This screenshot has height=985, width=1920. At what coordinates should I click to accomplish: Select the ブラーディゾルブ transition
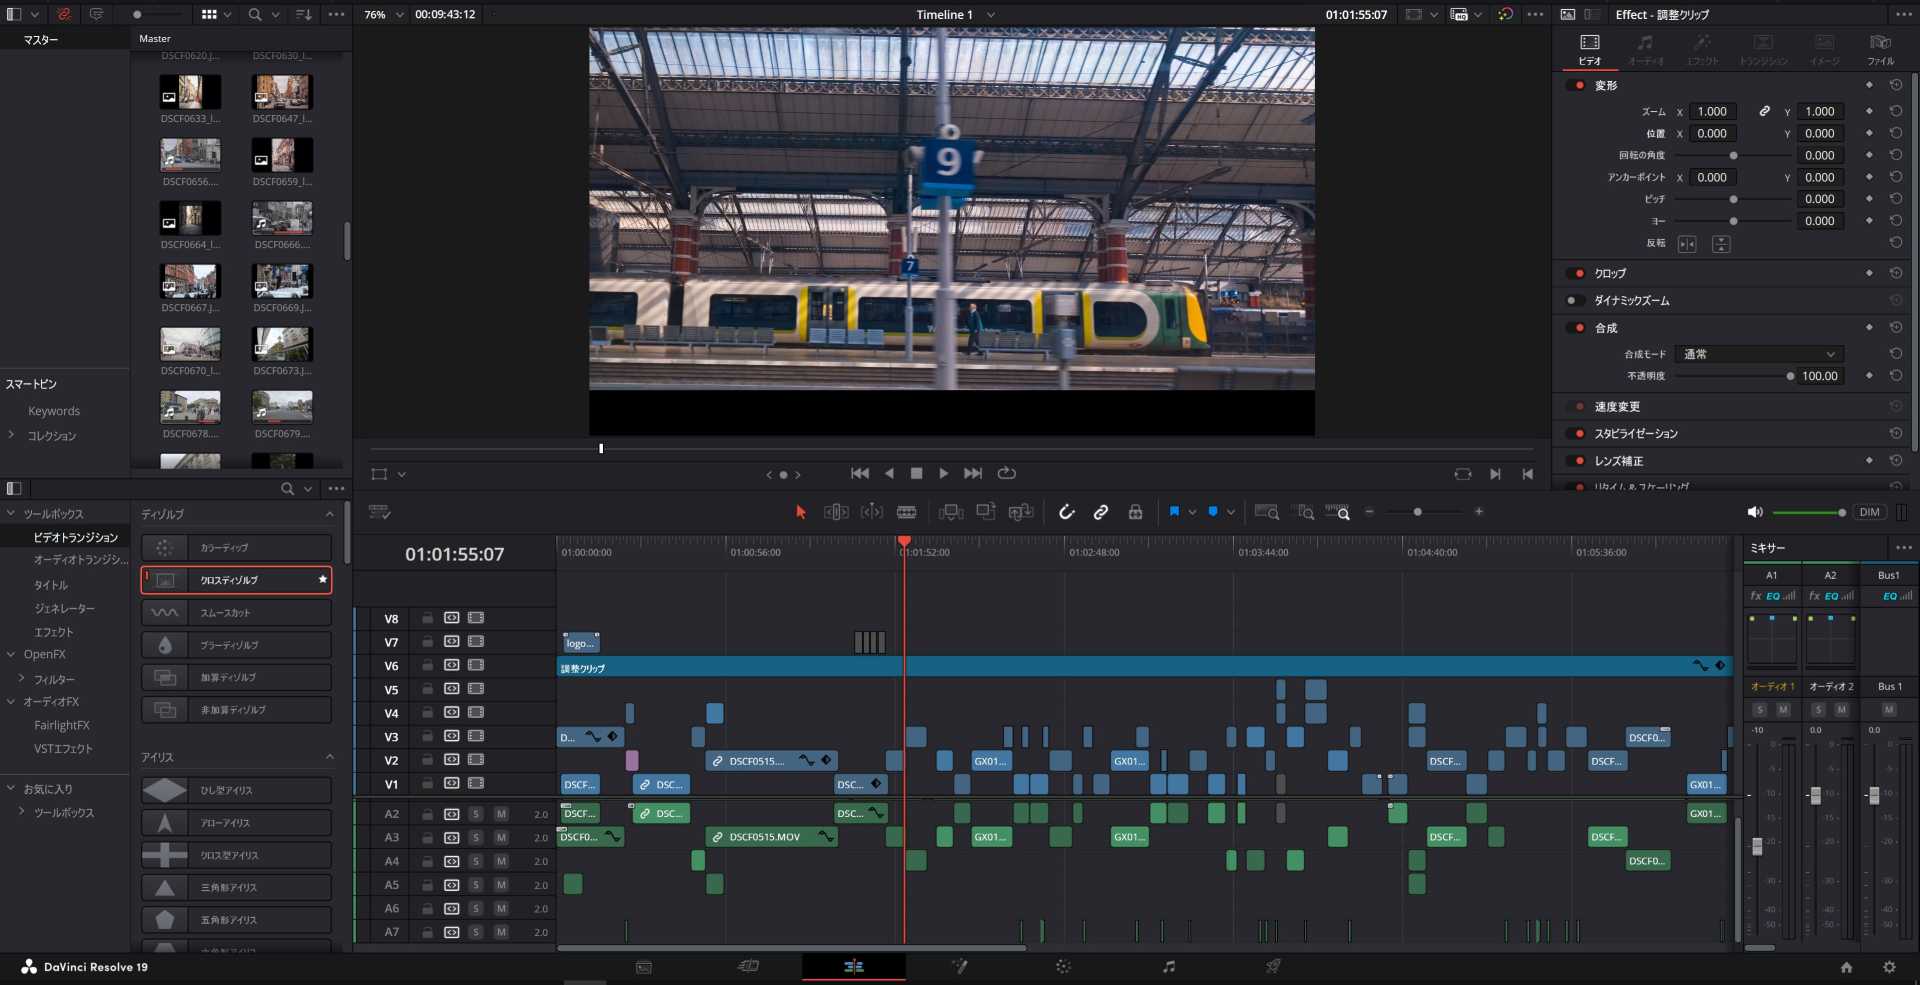tap(236, 645)
